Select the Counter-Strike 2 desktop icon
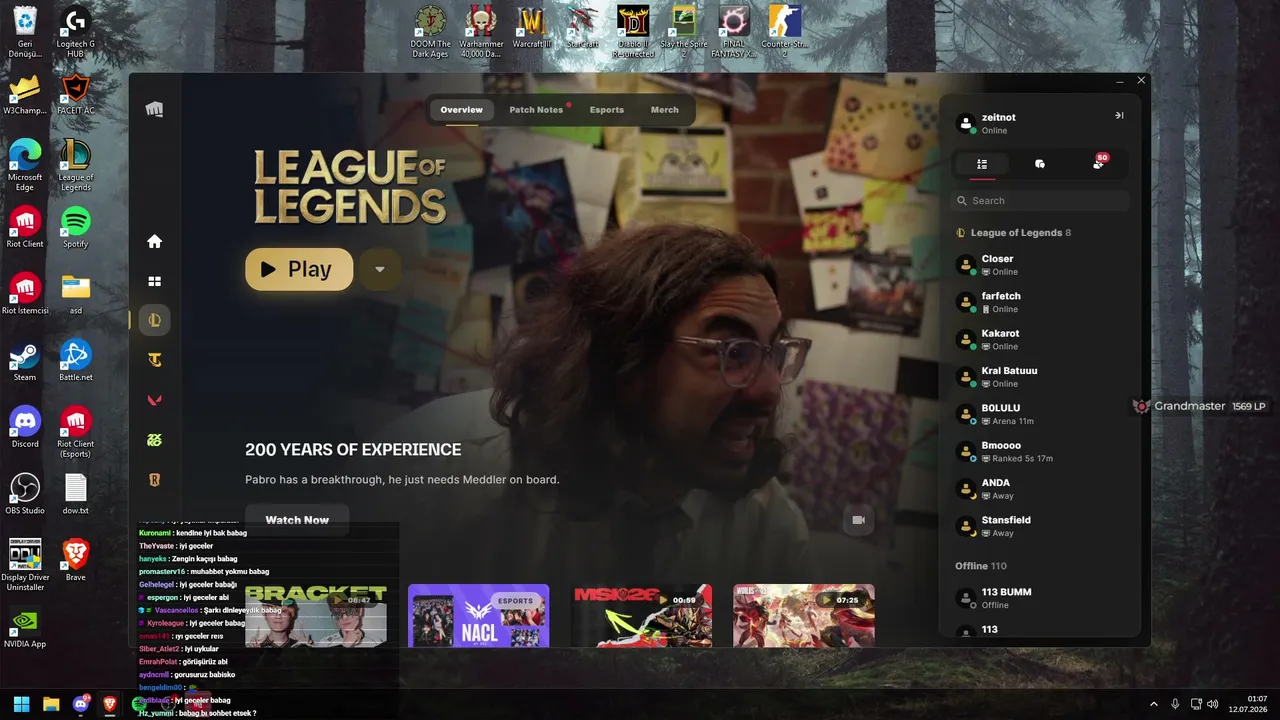 coord(785,32)
